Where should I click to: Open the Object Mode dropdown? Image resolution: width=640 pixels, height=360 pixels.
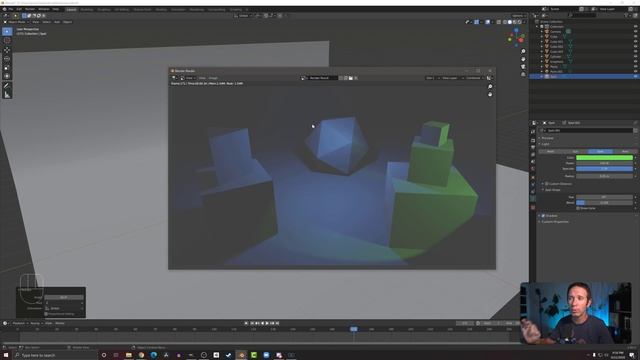tap(16, 22)
